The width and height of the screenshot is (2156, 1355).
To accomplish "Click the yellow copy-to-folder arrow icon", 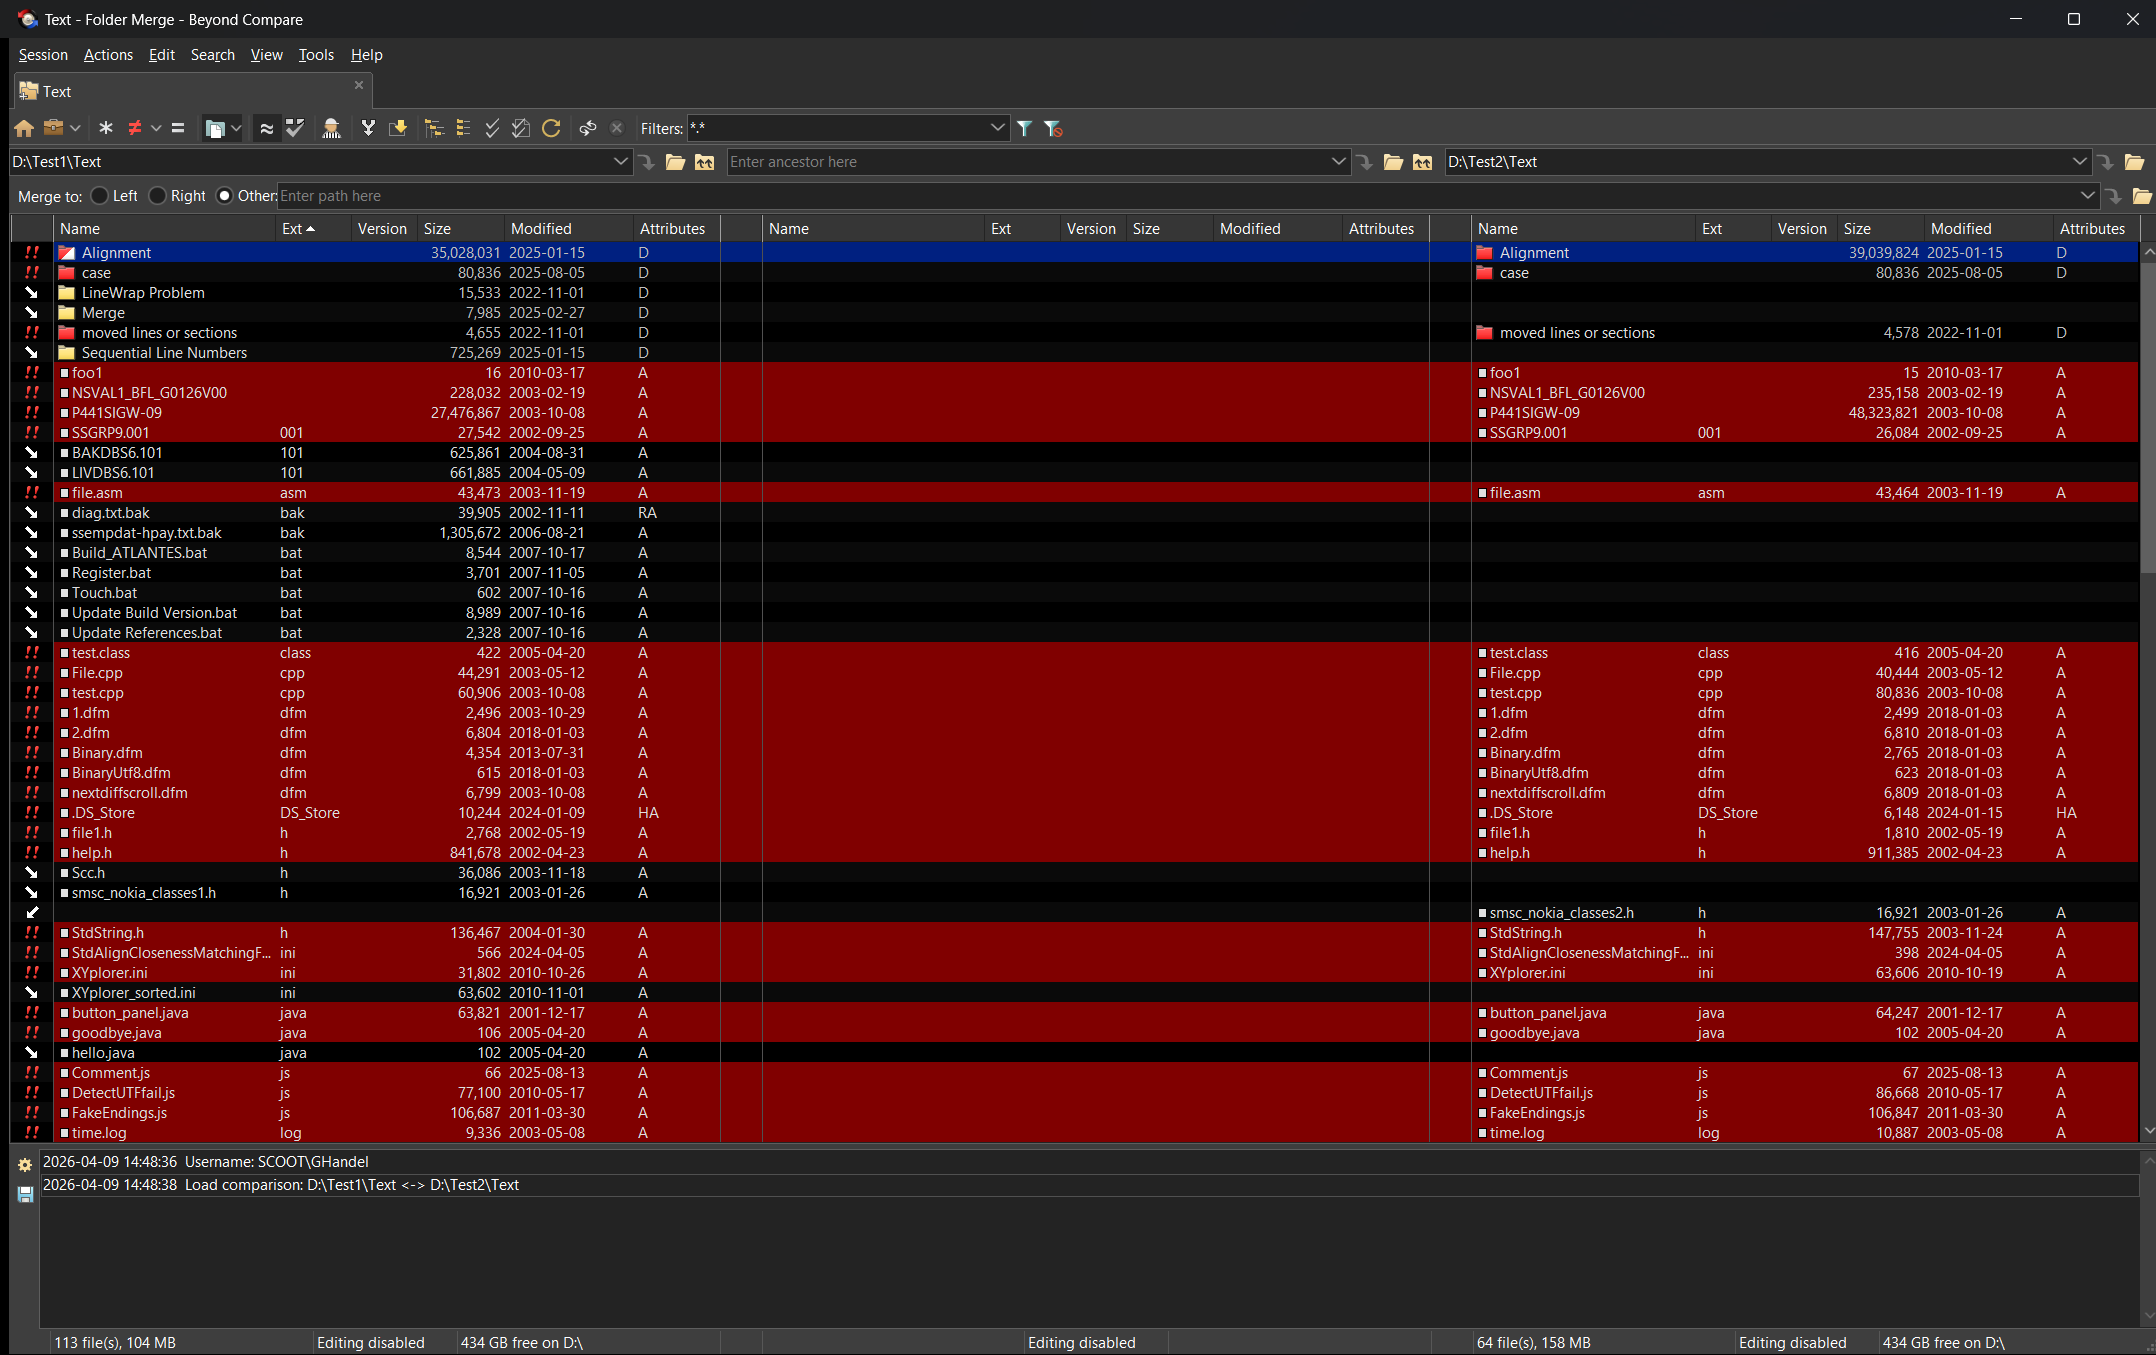I will (398, 128).
